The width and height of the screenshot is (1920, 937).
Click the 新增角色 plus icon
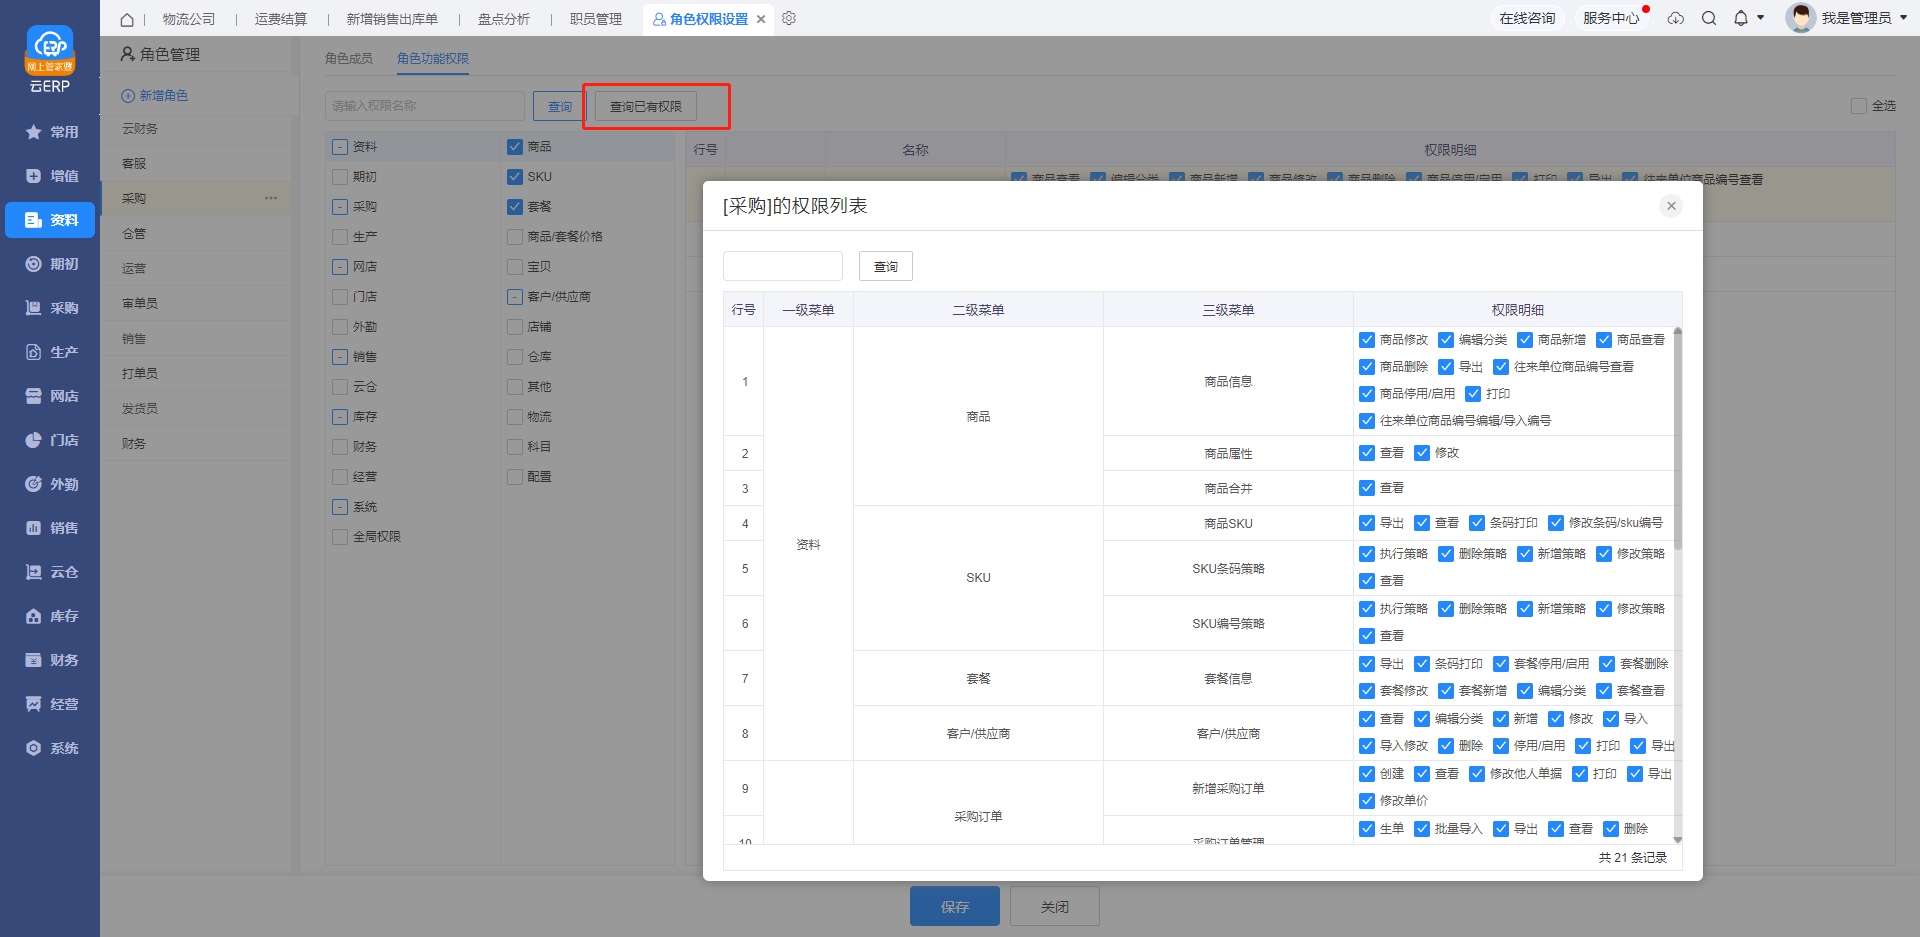[x=128, y=96]
